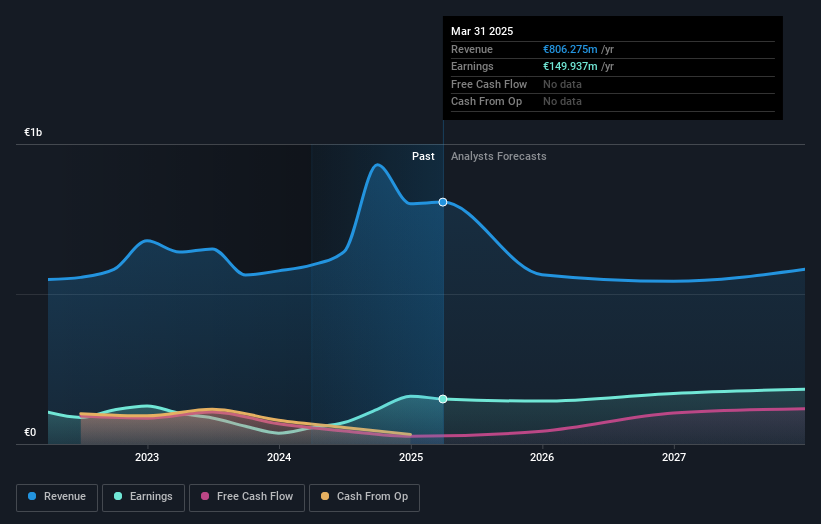Click the Revenue row label in tooltip

click(472, 49)
